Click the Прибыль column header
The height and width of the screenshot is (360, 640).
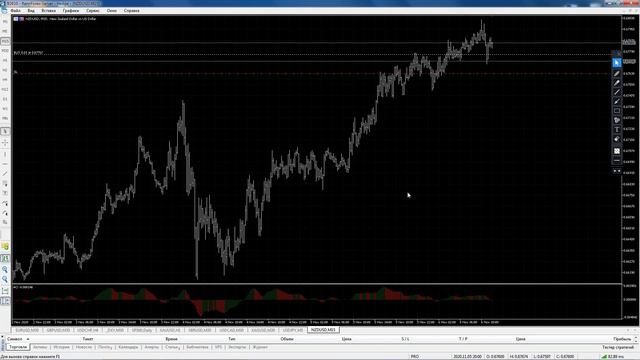pos(622,339)
